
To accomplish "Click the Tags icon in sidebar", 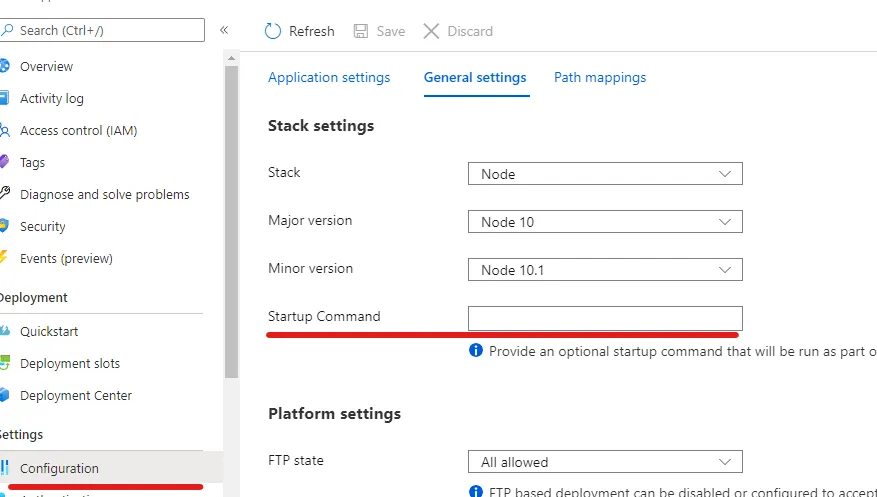I will point(4,162).
